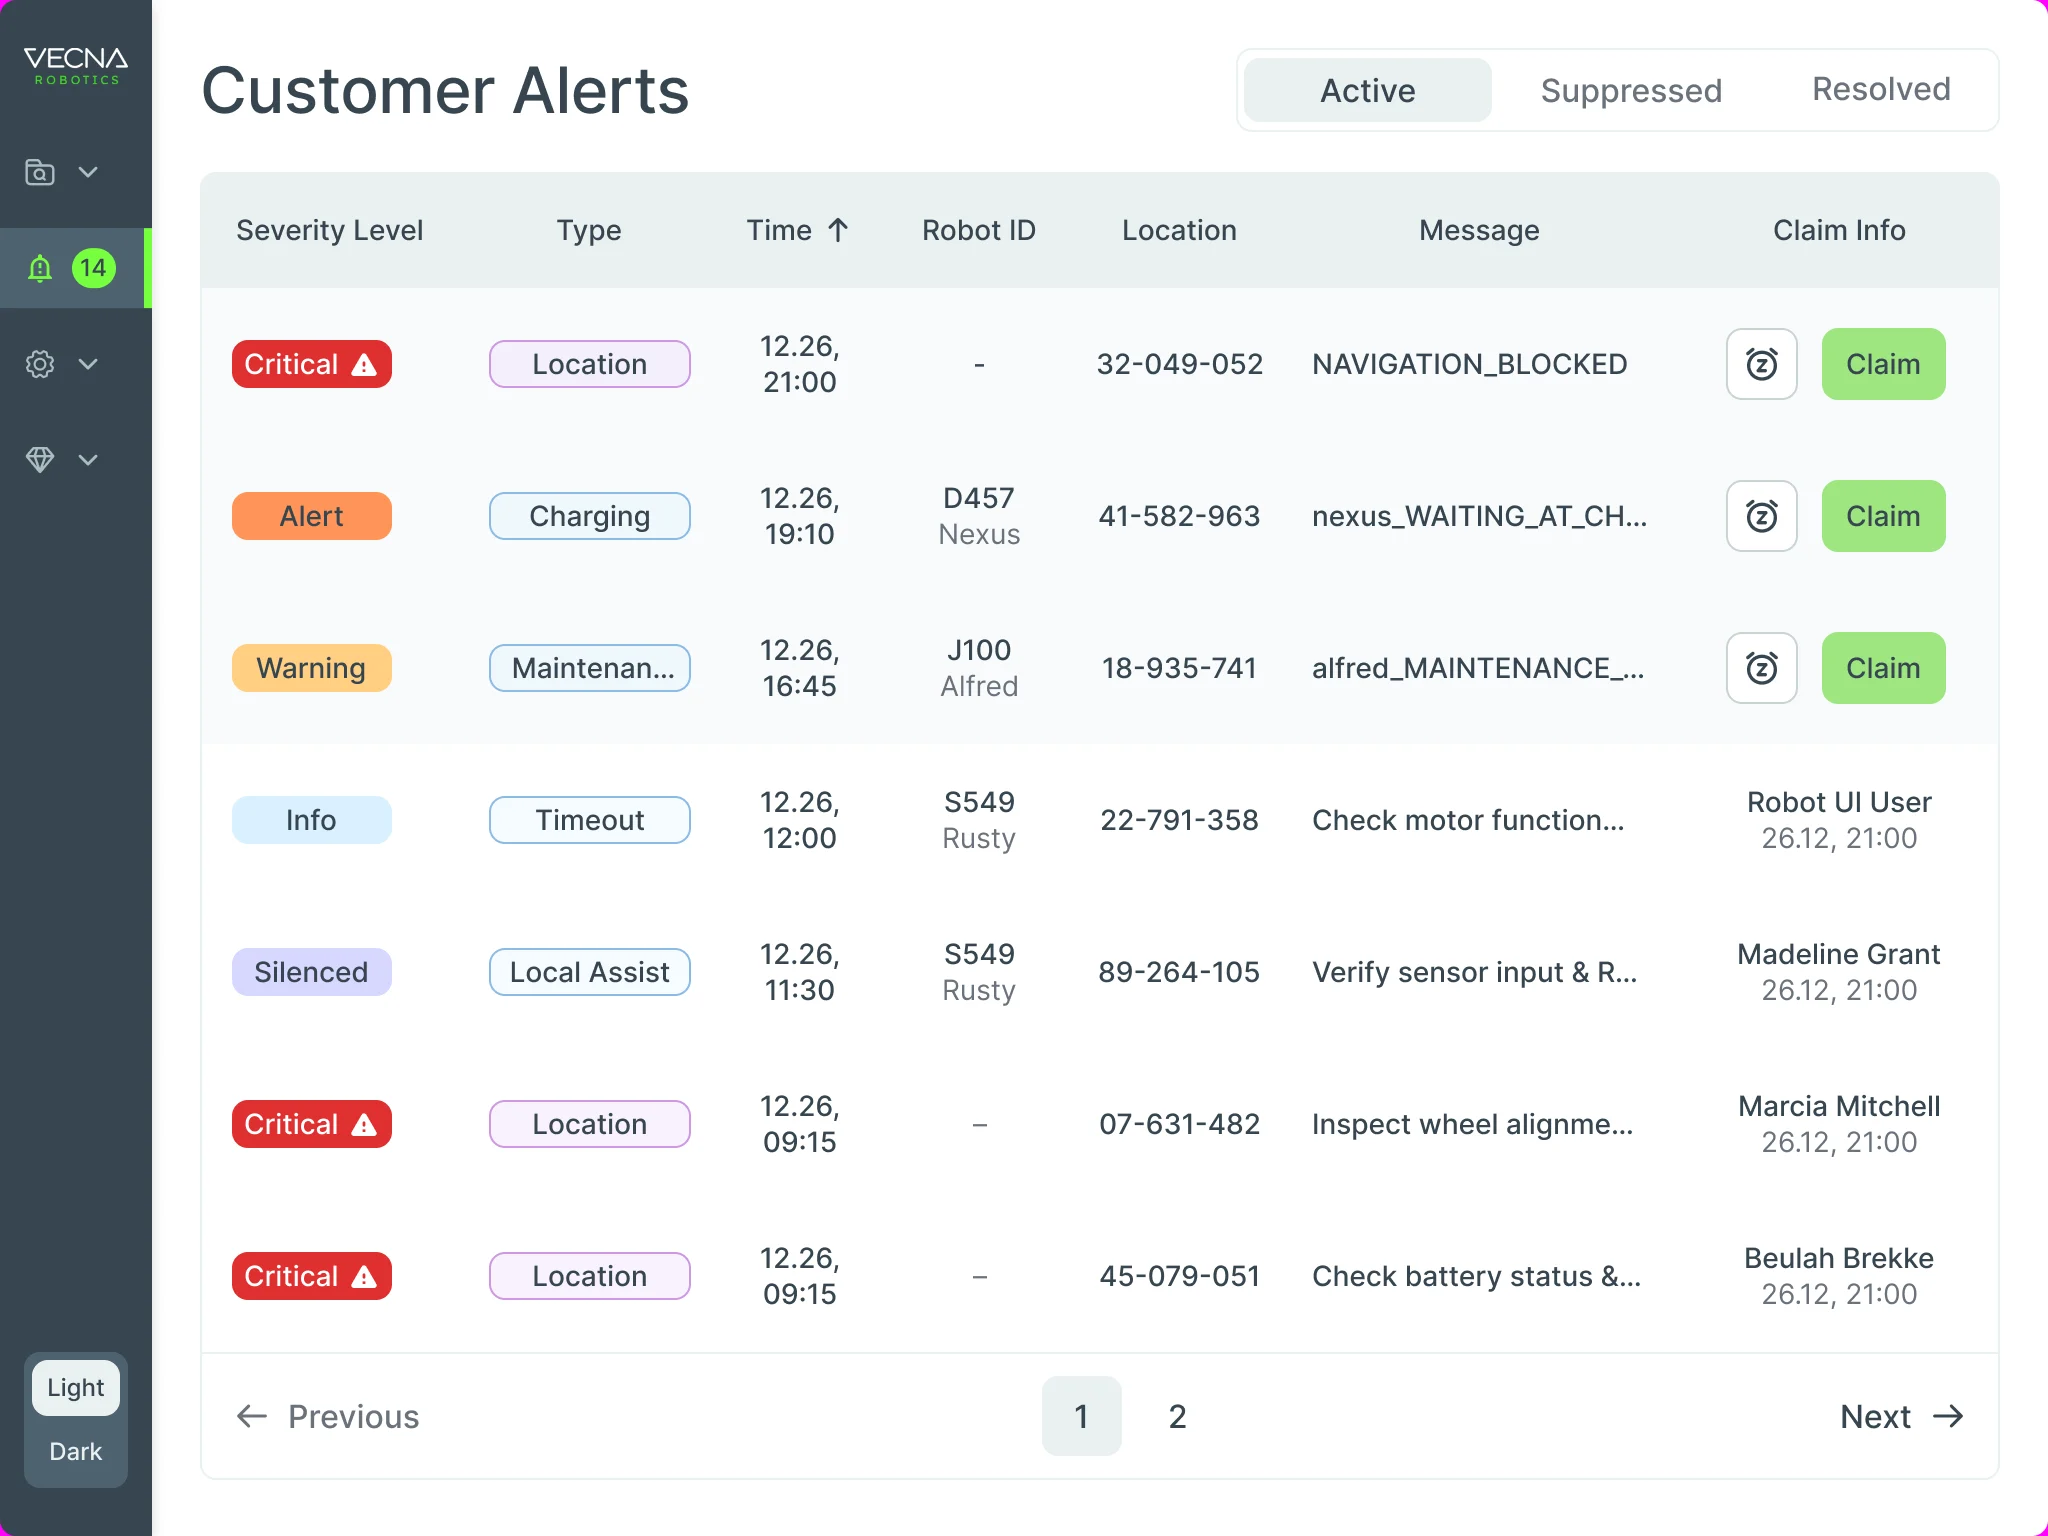Expand the folder search sidebar chevron
2048x1536 pixels.
[88, 172]
